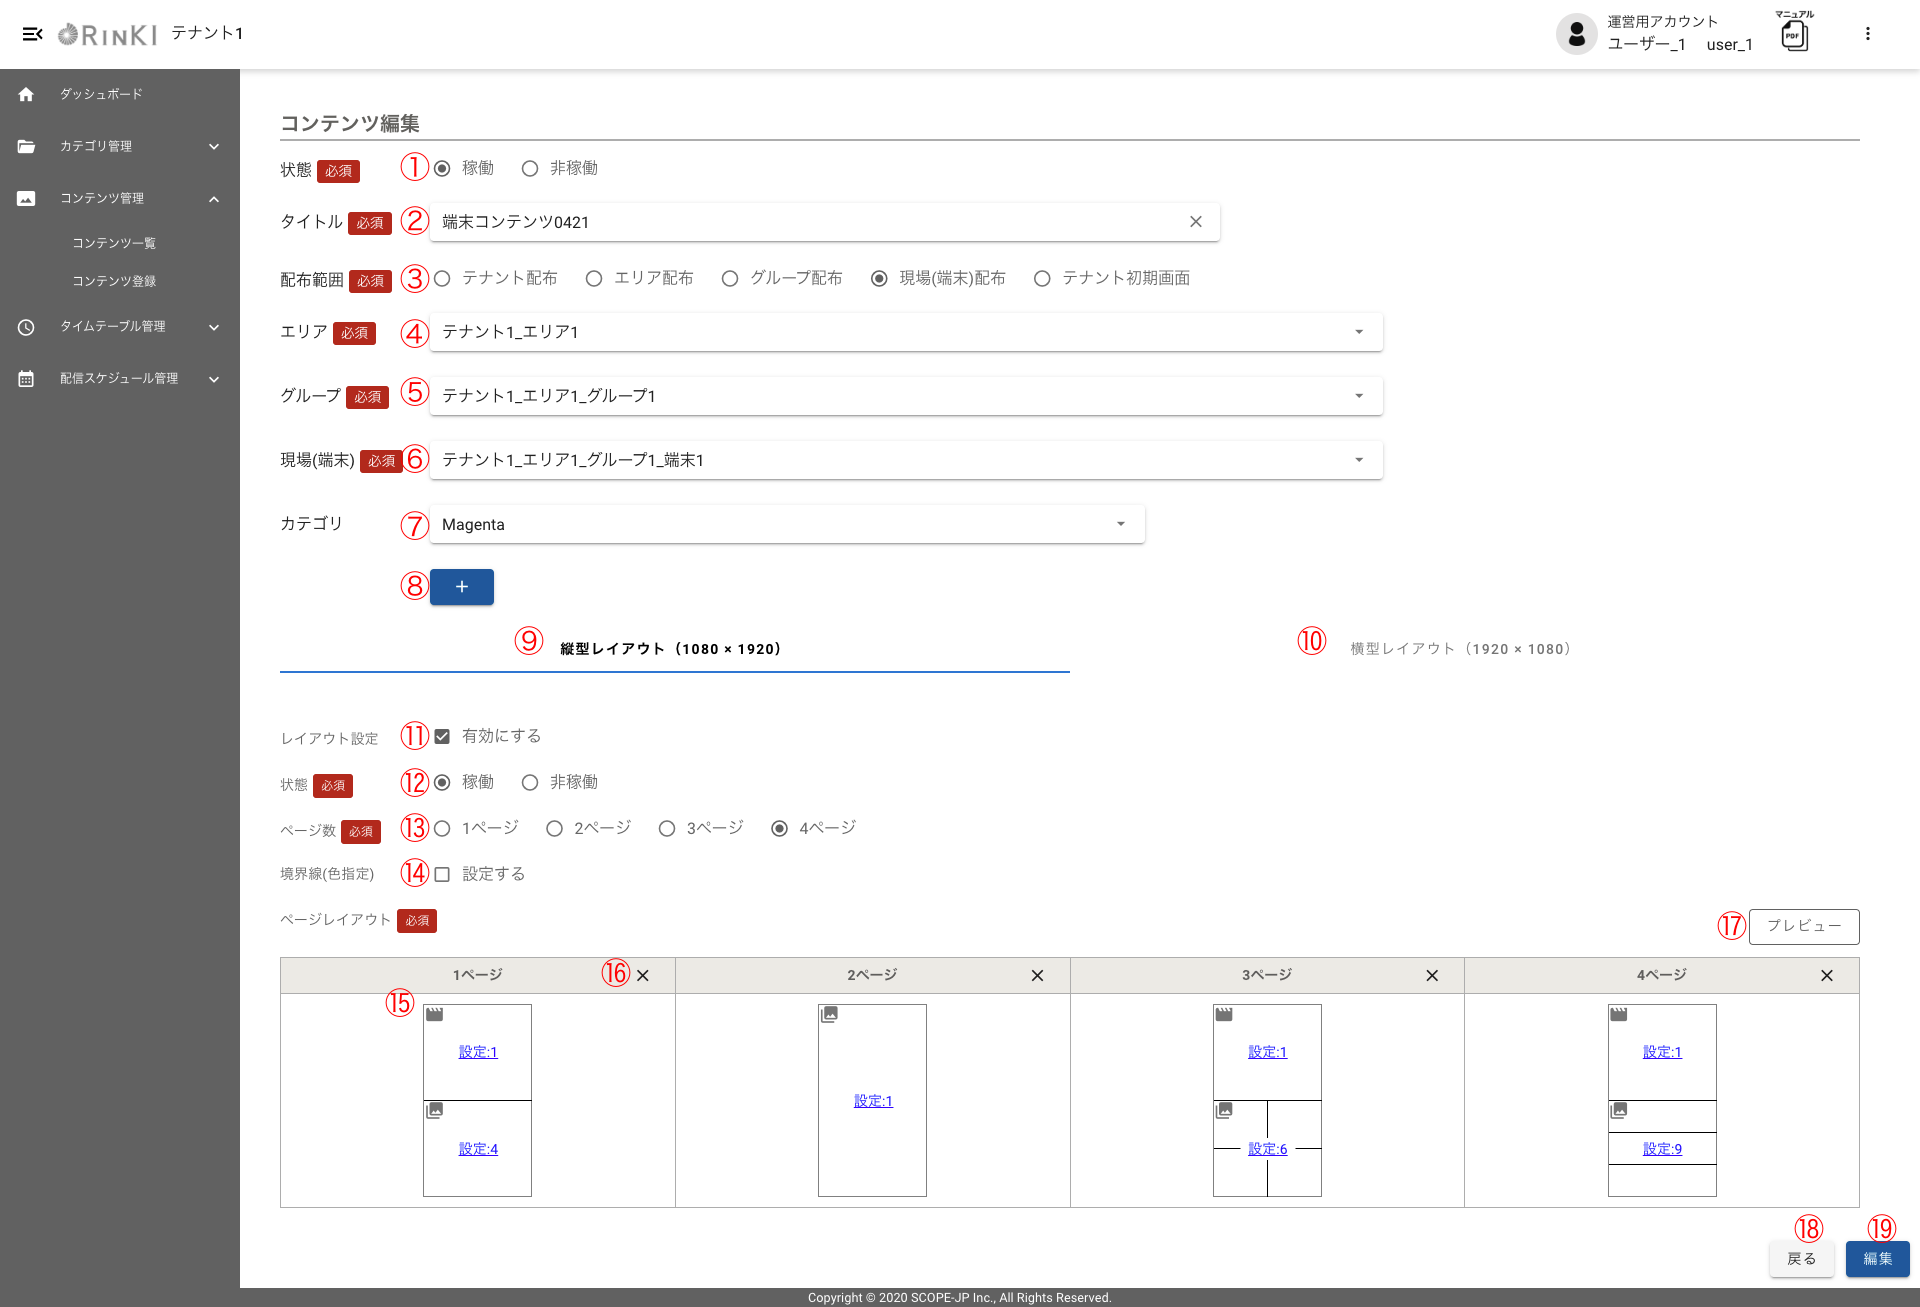Image resolution: width=1920 pixels, height=1307 pixels.
Task: Select 非稼働 radio in top 状態 row
Action: [530, 169]
